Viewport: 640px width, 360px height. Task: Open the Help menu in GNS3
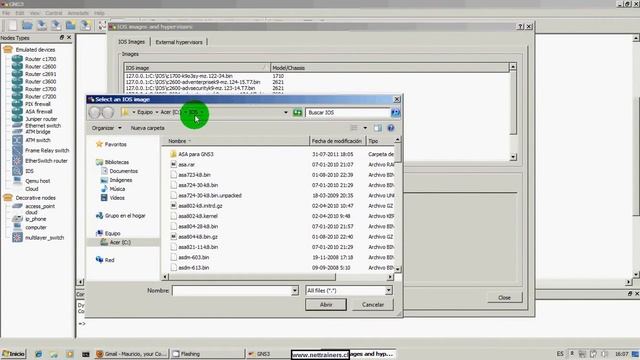click(99, 13)
